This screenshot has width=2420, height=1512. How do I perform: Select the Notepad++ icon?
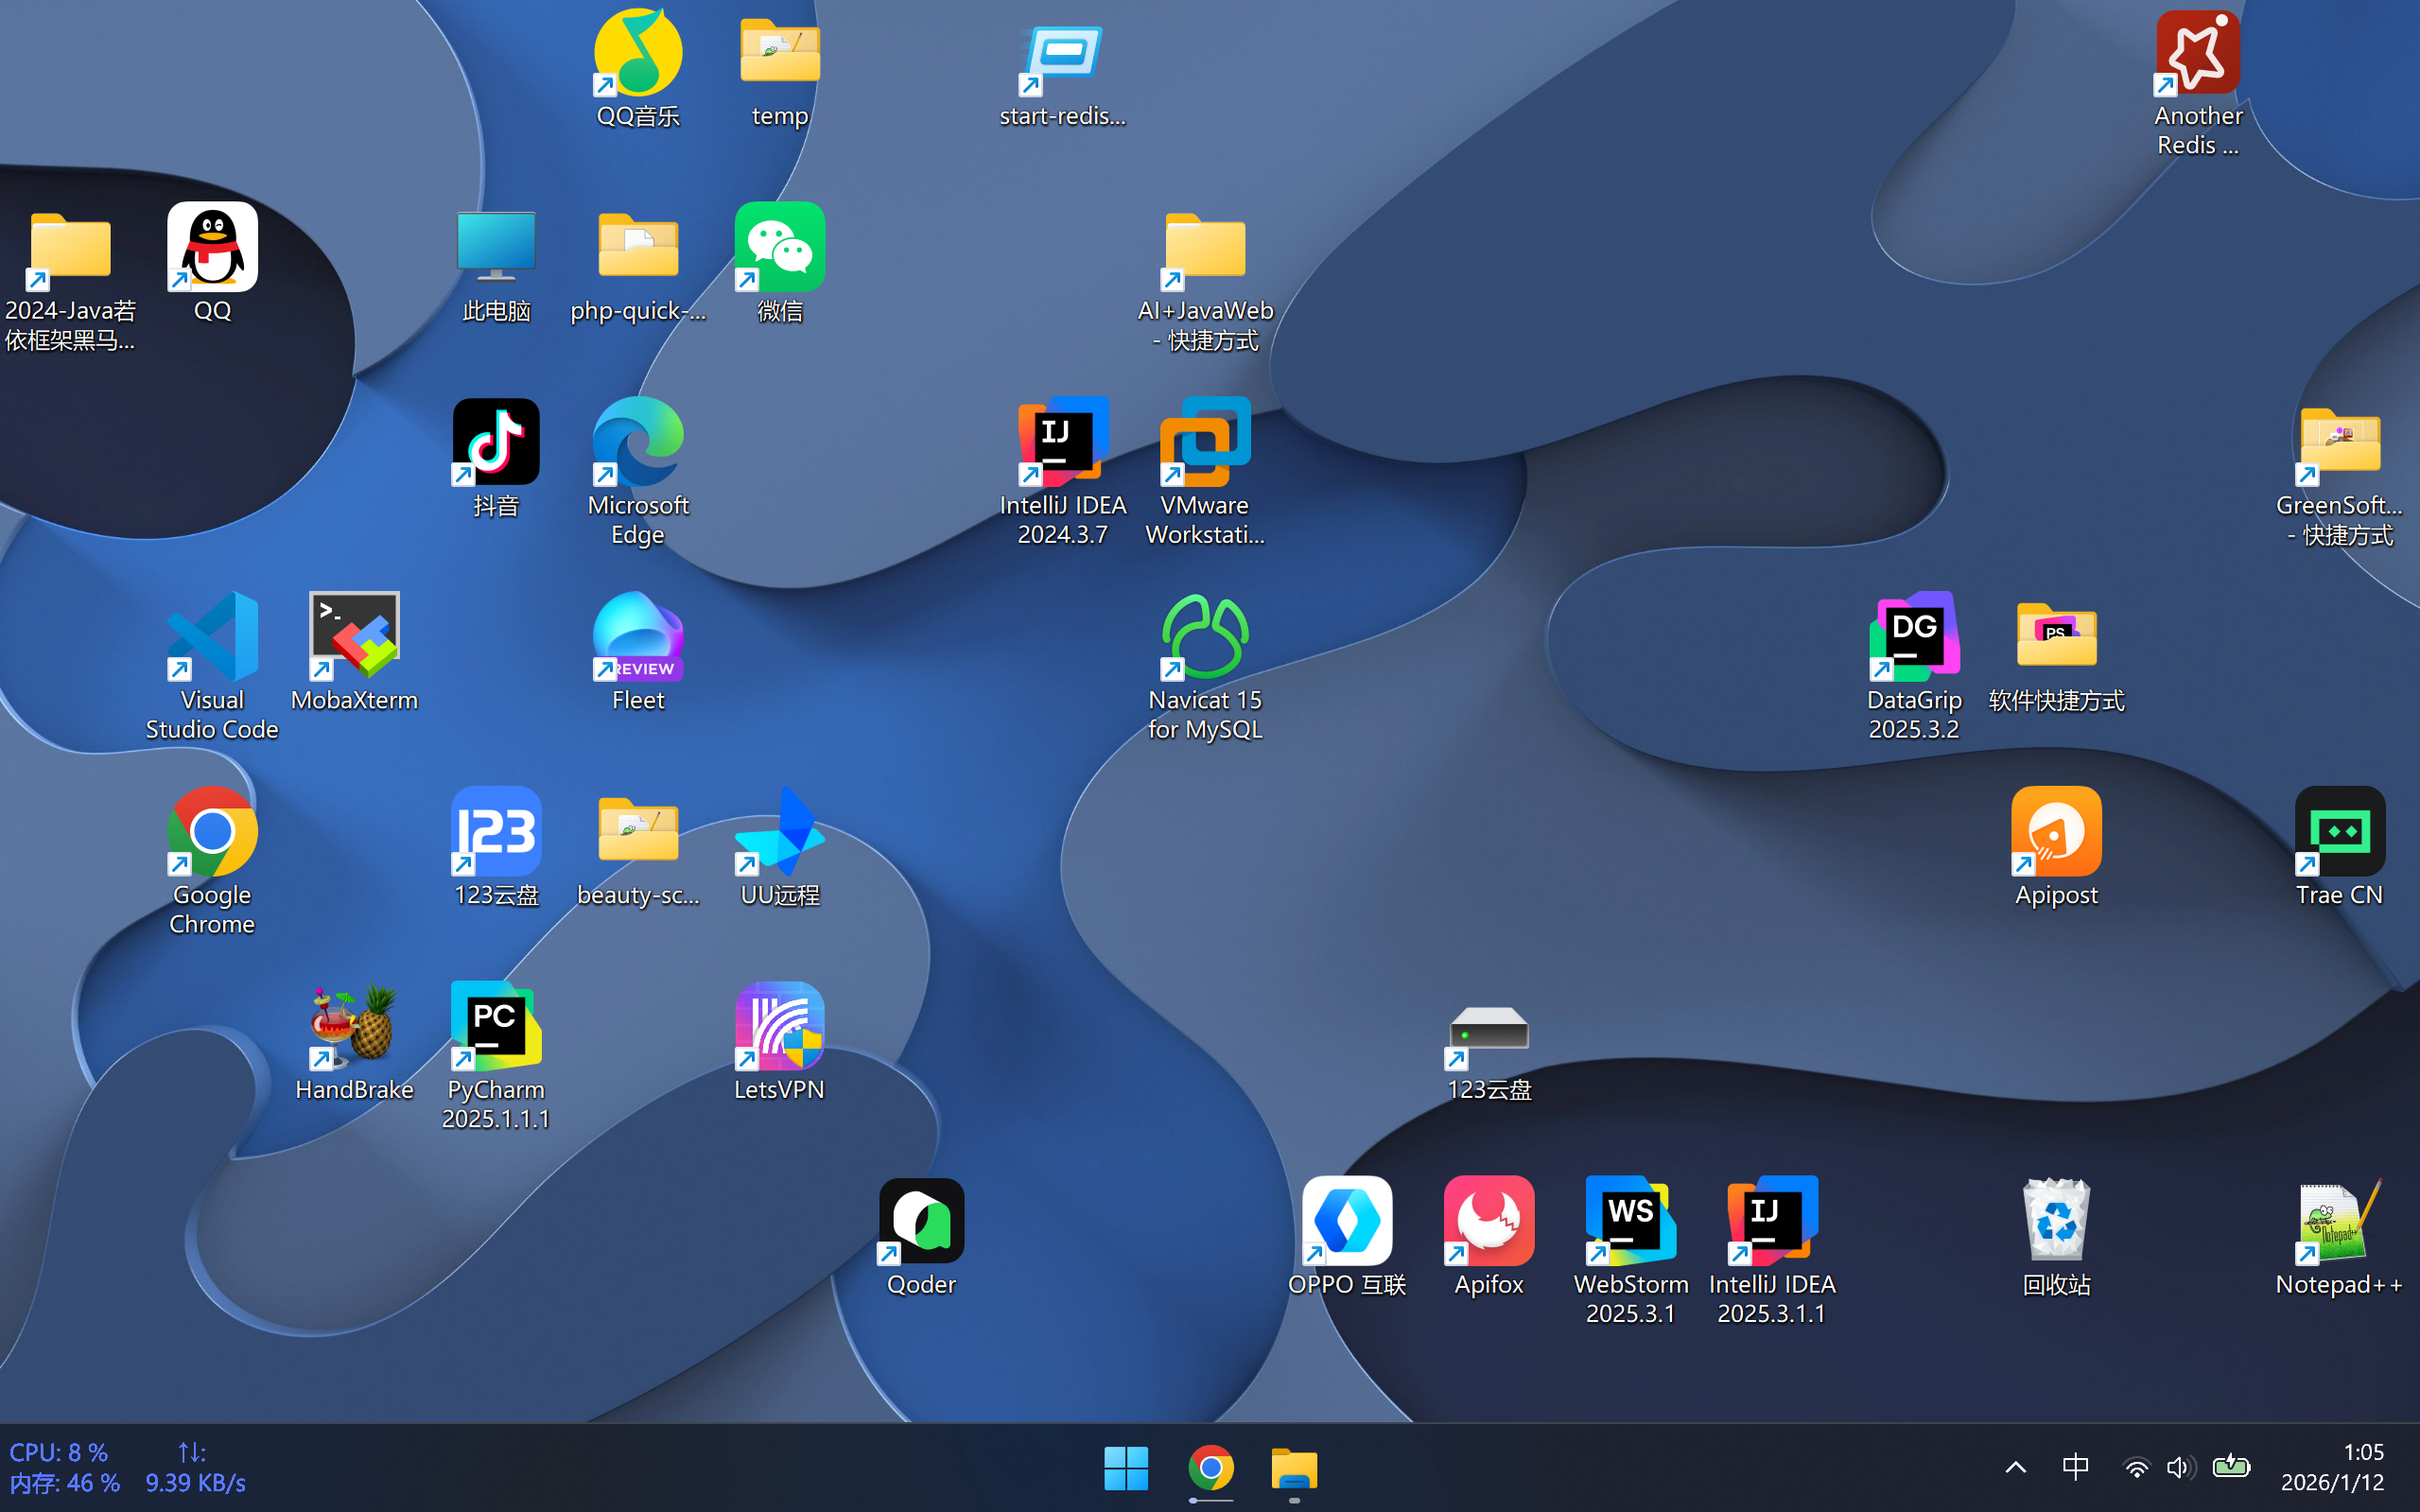click(2340, 1220)
